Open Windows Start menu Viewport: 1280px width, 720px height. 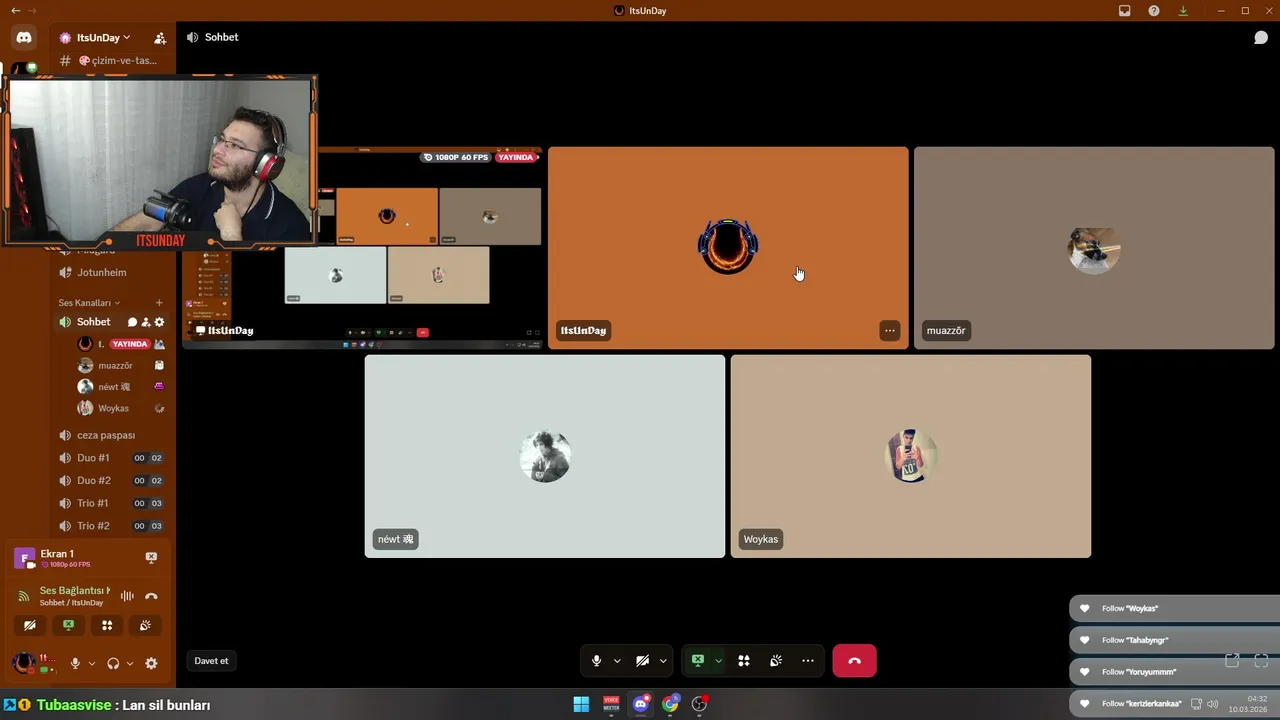click(x=581, y=704)
